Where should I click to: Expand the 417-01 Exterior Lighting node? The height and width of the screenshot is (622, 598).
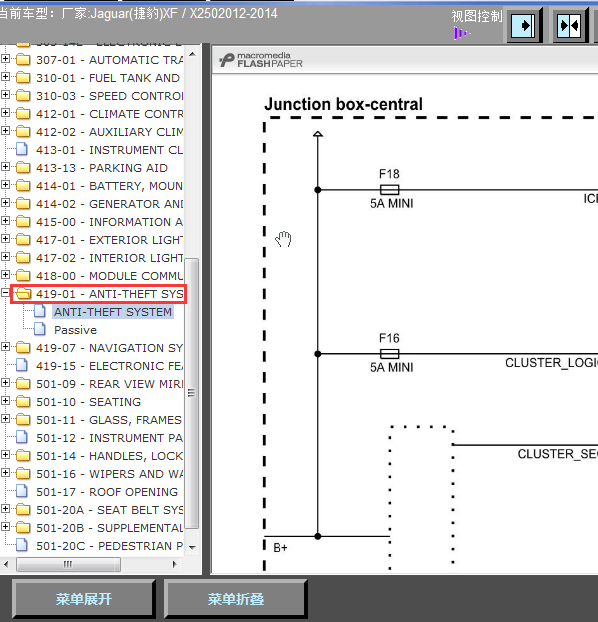pos(5,239)
